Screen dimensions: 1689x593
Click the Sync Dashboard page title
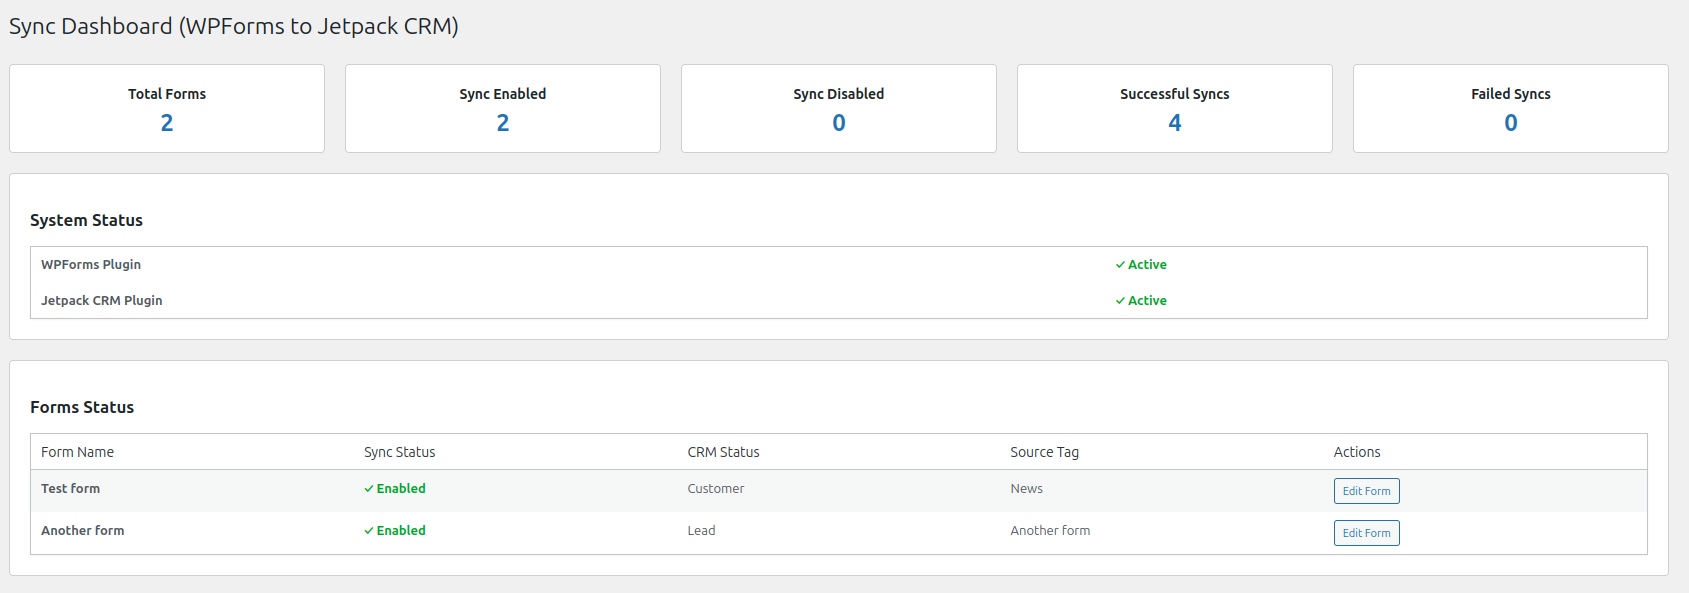pos(234,26)
